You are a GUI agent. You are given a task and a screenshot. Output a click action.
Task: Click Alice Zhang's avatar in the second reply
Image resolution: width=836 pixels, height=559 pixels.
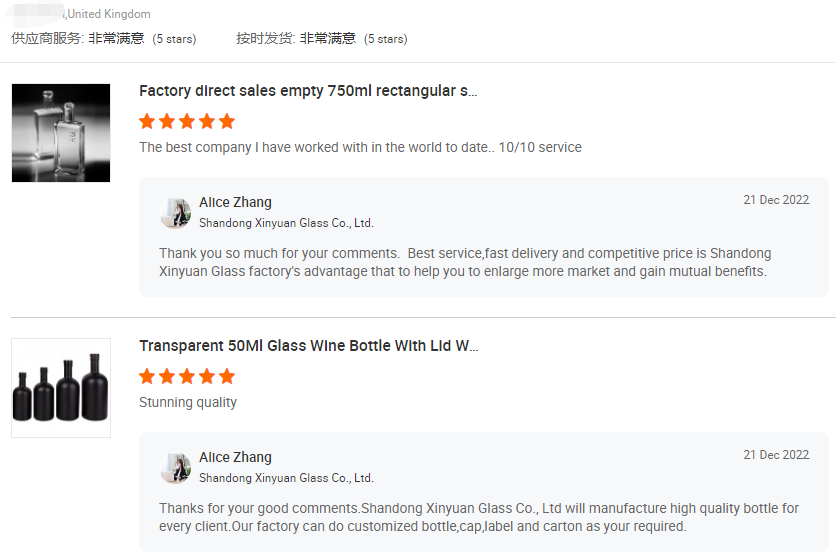point(176,467)
